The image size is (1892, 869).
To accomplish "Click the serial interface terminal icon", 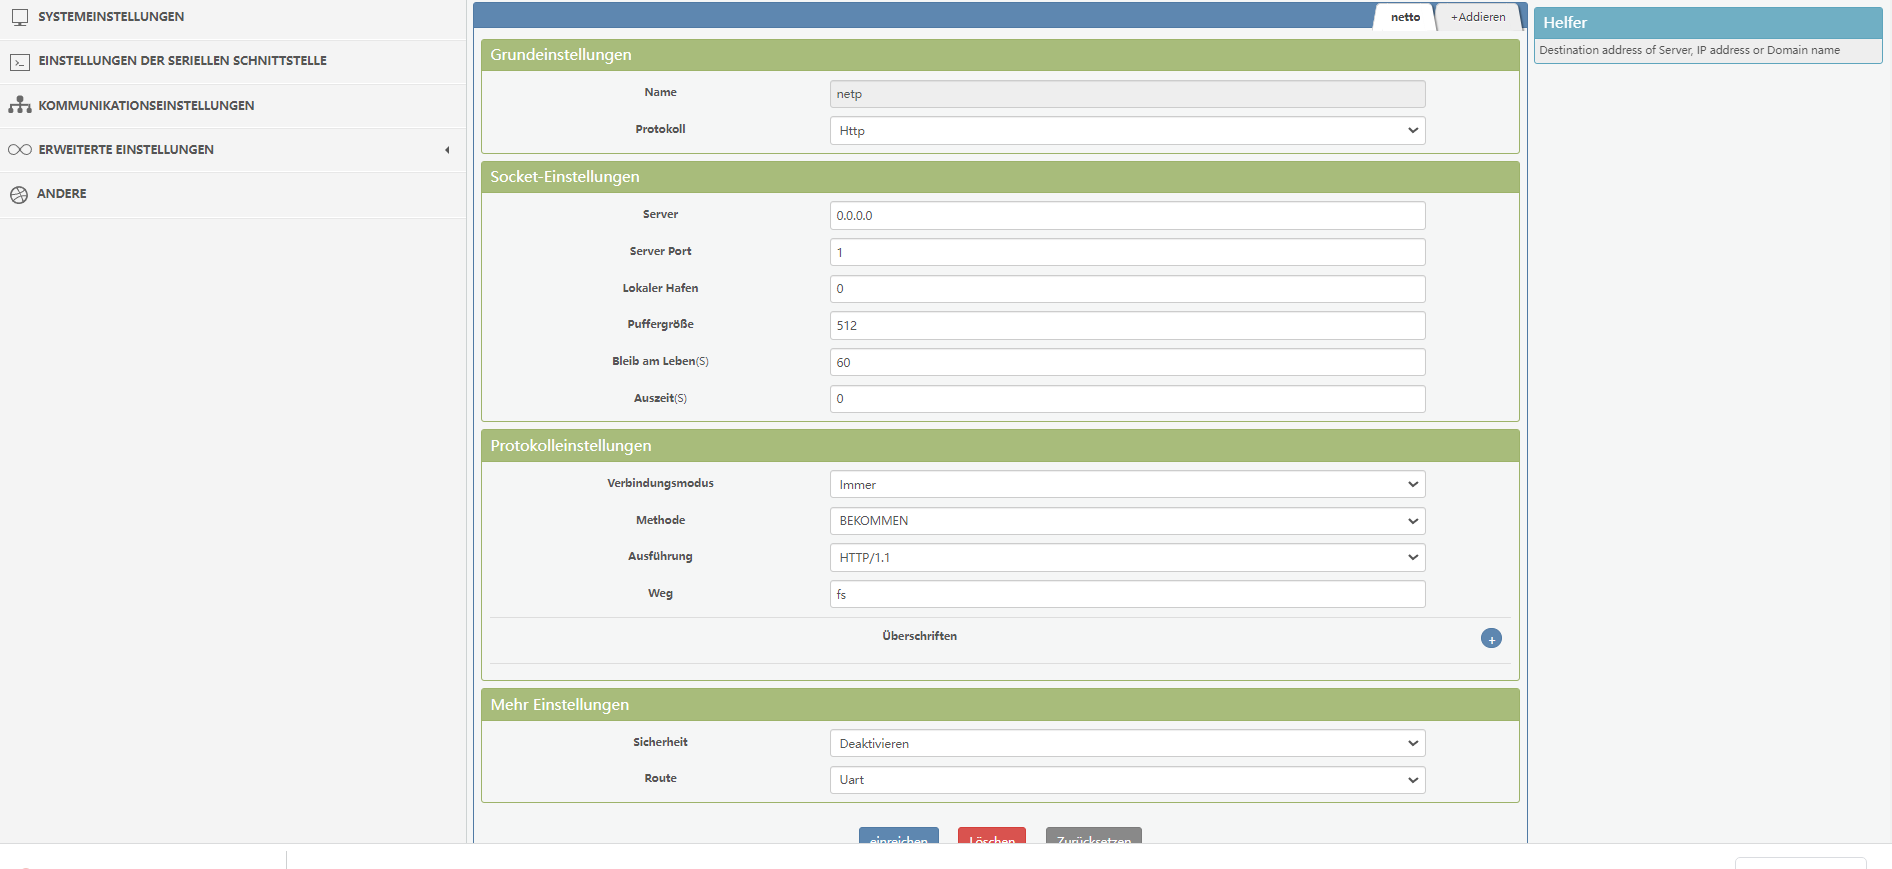I will pos(19,62).
